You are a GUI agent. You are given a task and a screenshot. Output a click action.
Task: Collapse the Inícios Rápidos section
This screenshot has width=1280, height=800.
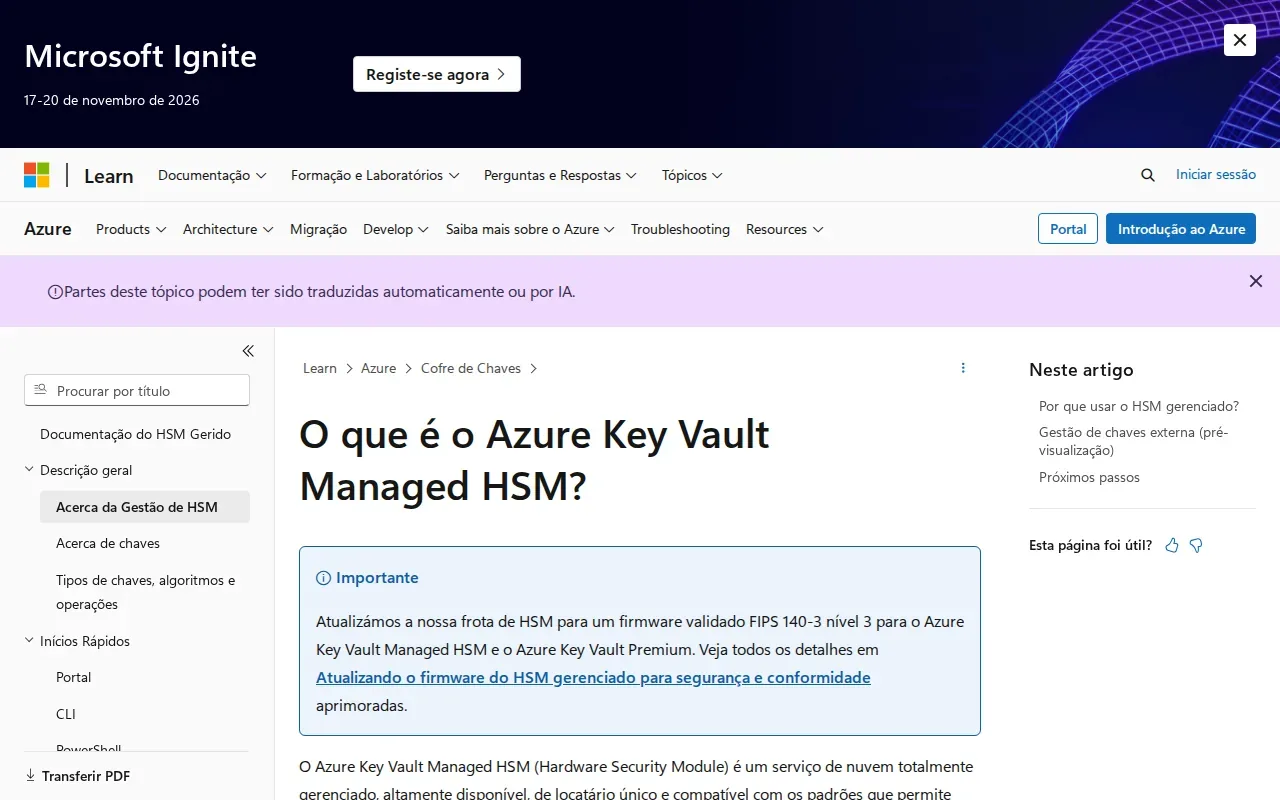[85, 641]
